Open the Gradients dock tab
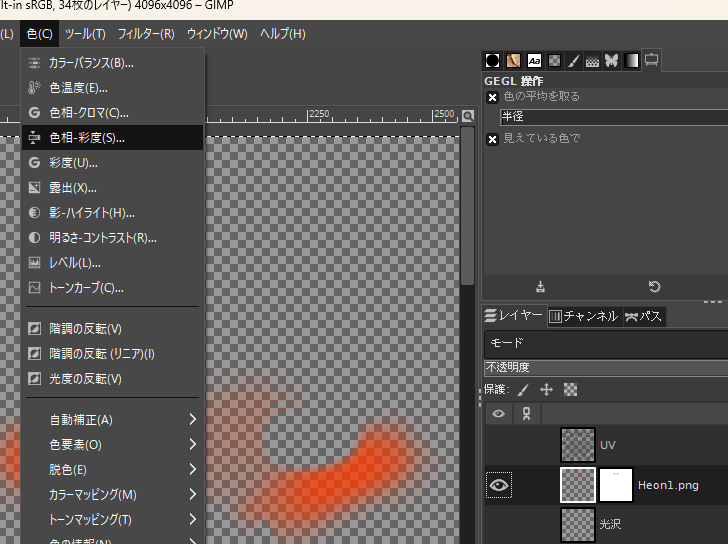 coord(631,61)
